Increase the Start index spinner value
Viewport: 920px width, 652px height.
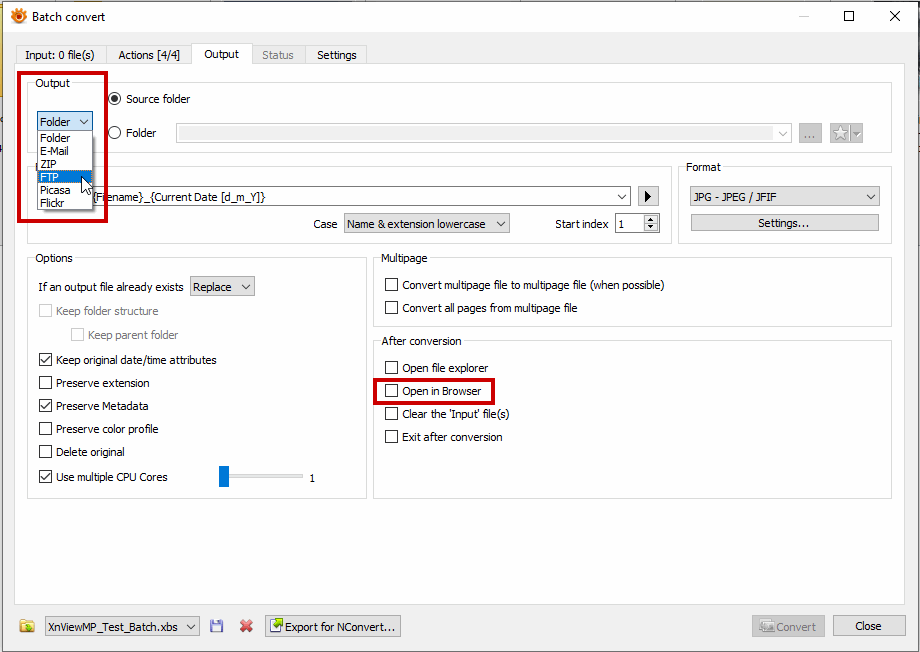[x=652, y=219]
